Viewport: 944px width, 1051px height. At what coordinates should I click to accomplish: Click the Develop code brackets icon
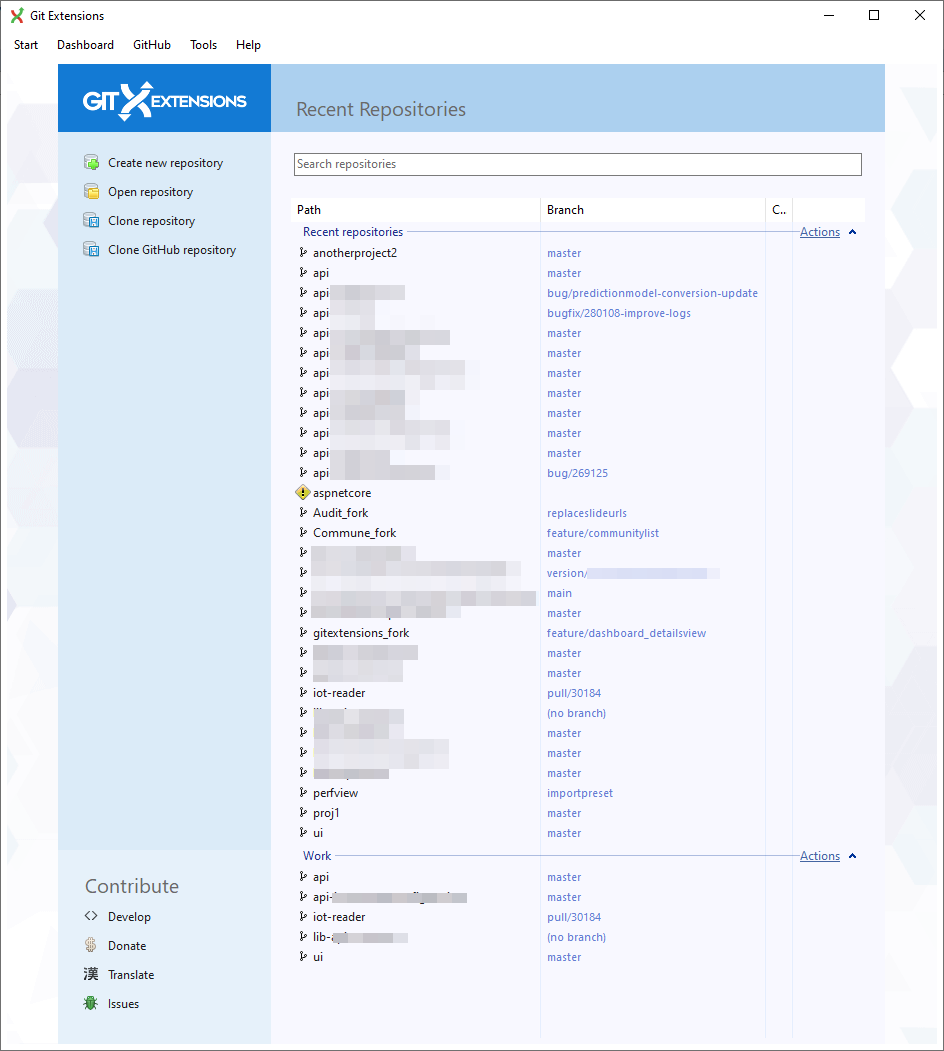(91, 916)
